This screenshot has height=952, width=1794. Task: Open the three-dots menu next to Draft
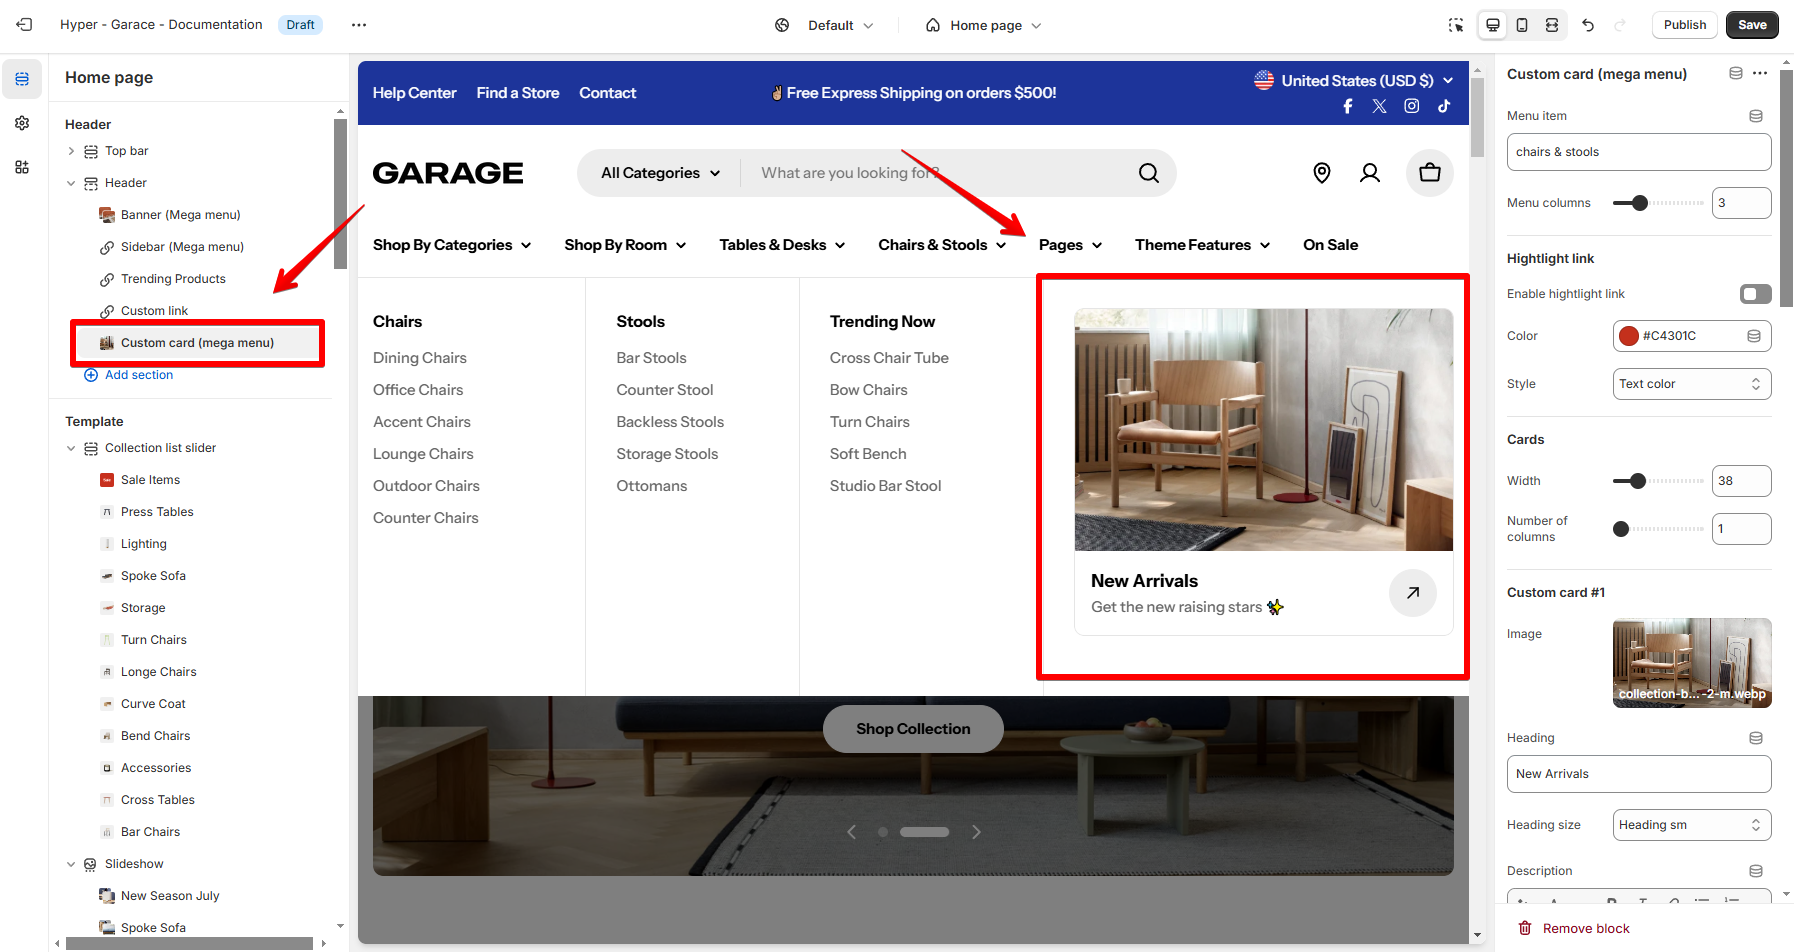[x=359, y=25]
